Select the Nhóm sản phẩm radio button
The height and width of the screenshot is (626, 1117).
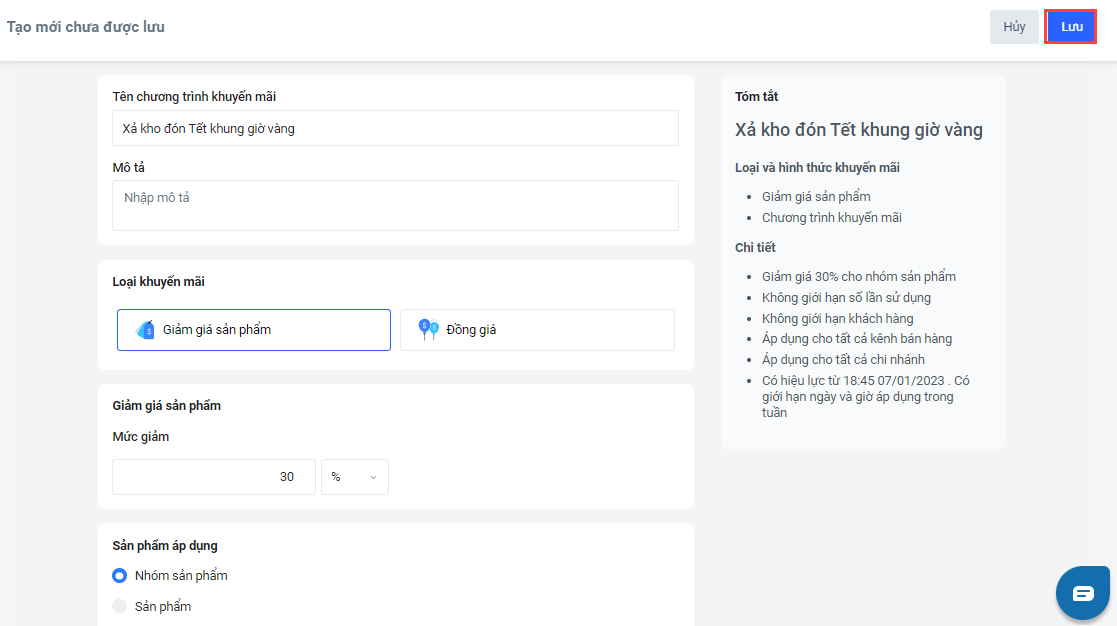pyautogui.click(x=120, y=576)
